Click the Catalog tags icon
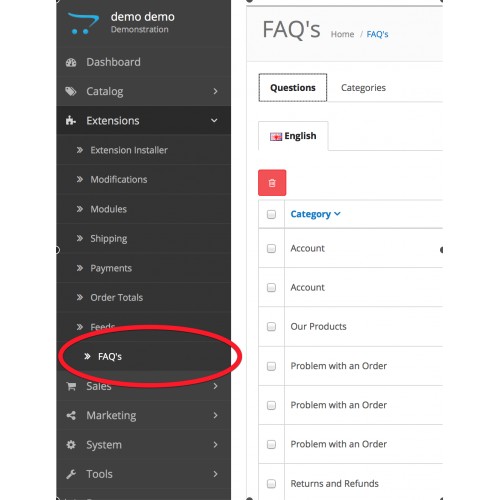Image resolution: width=500 pixels, height=500 pixels. [x=71, y=91]
